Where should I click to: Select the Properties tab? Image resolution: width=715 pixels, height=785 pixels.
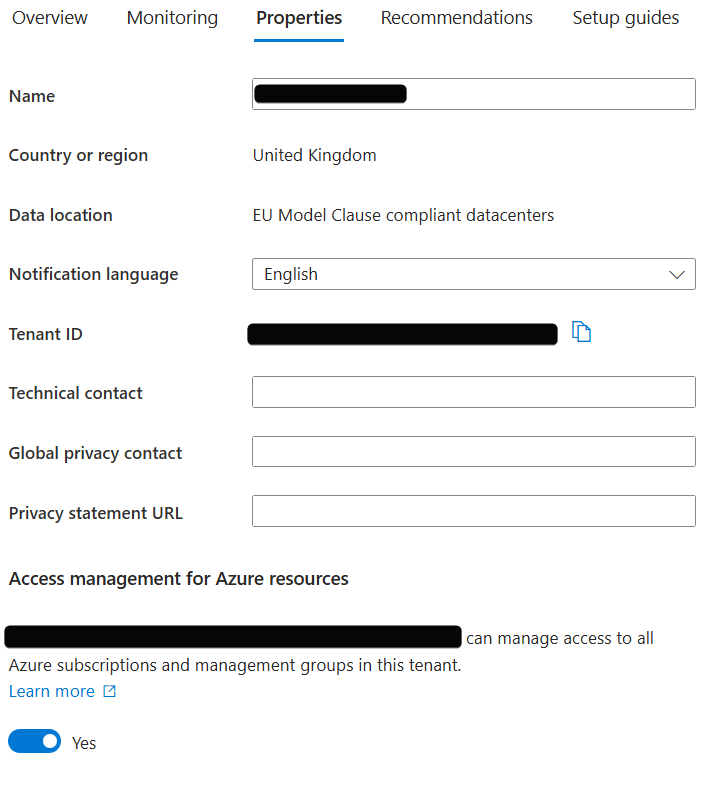tap(299, 18)
